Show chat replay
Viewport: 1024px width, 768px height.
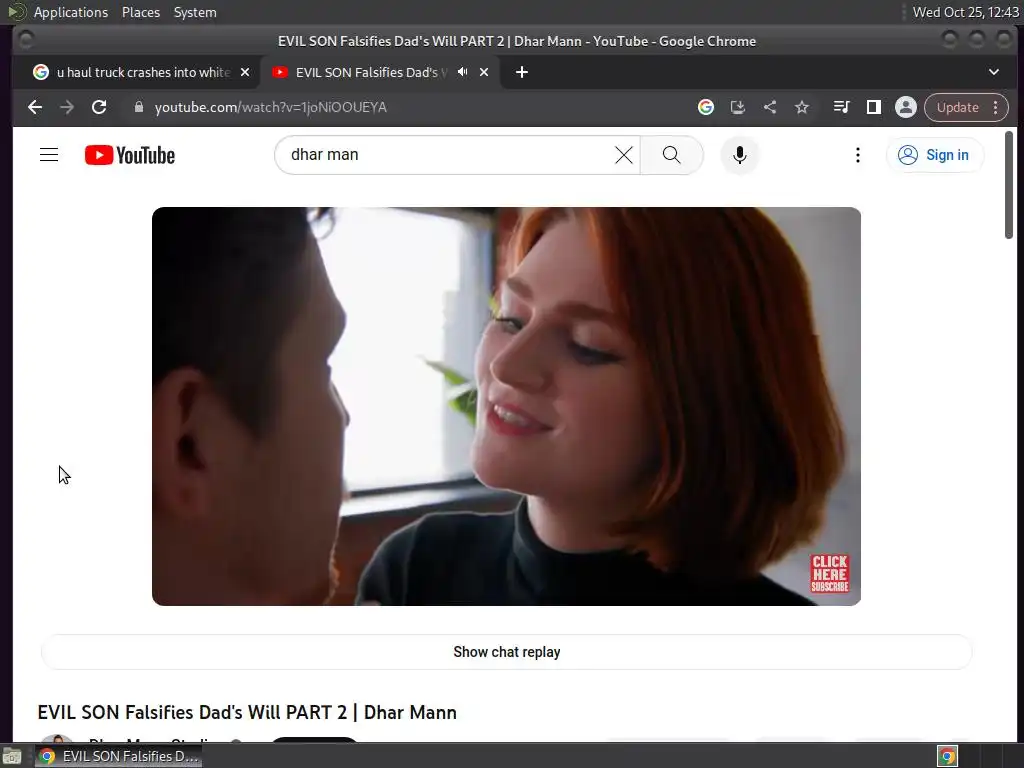point(506,652)
